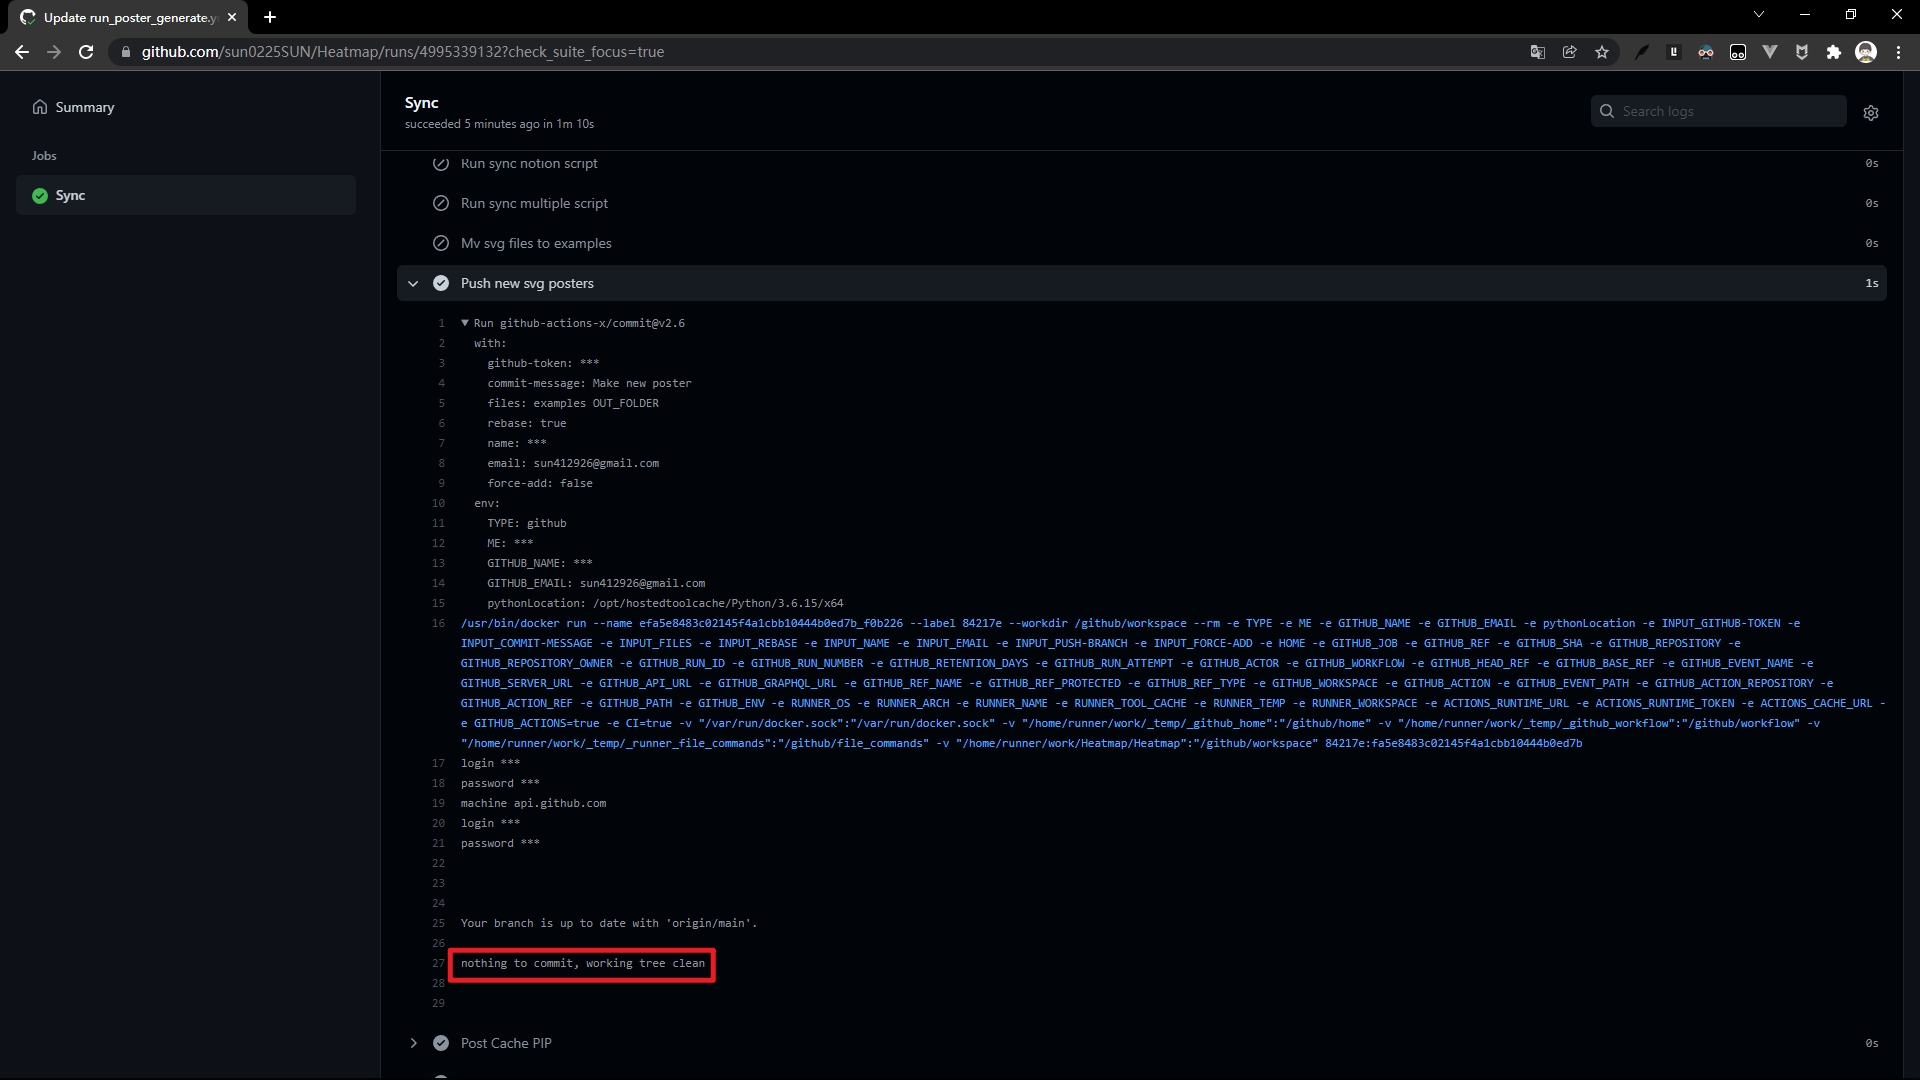Select the Sync job in sidebar
Image resolution: width=1920 pixels, height=1080 pixels.
[x=70, y=196]
